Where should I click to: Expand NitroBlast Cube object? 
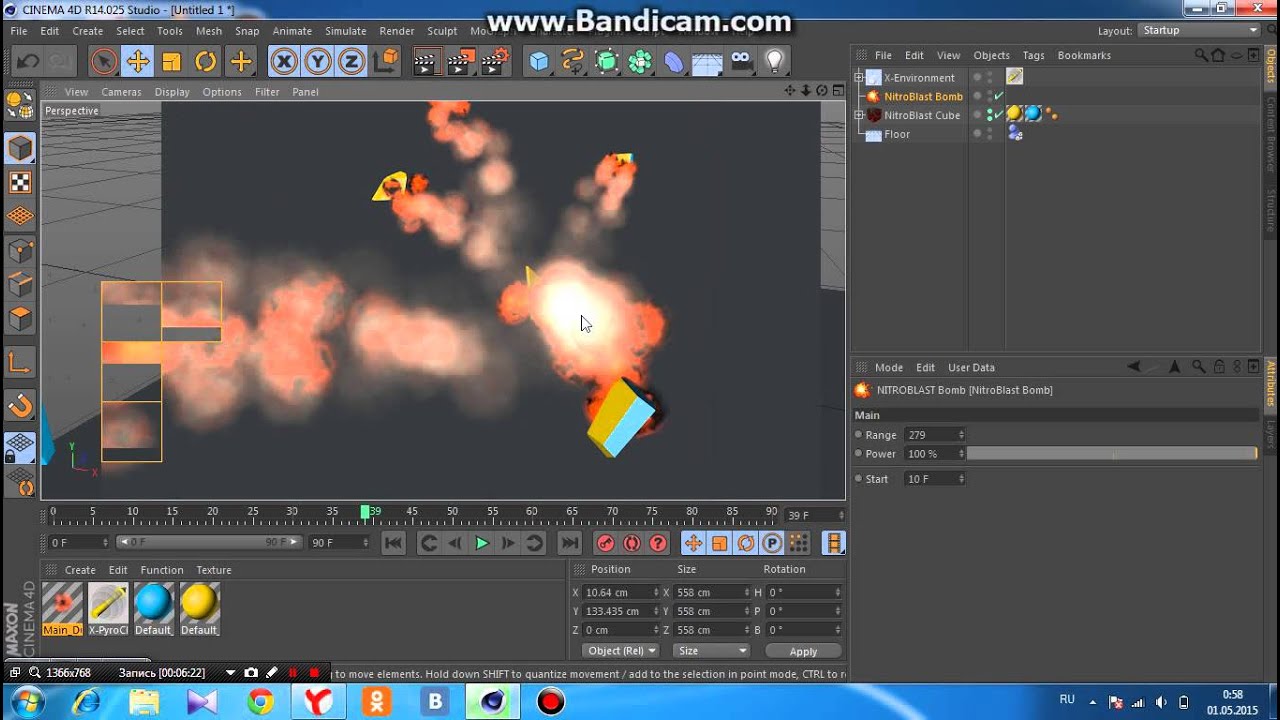click(858, 116)
